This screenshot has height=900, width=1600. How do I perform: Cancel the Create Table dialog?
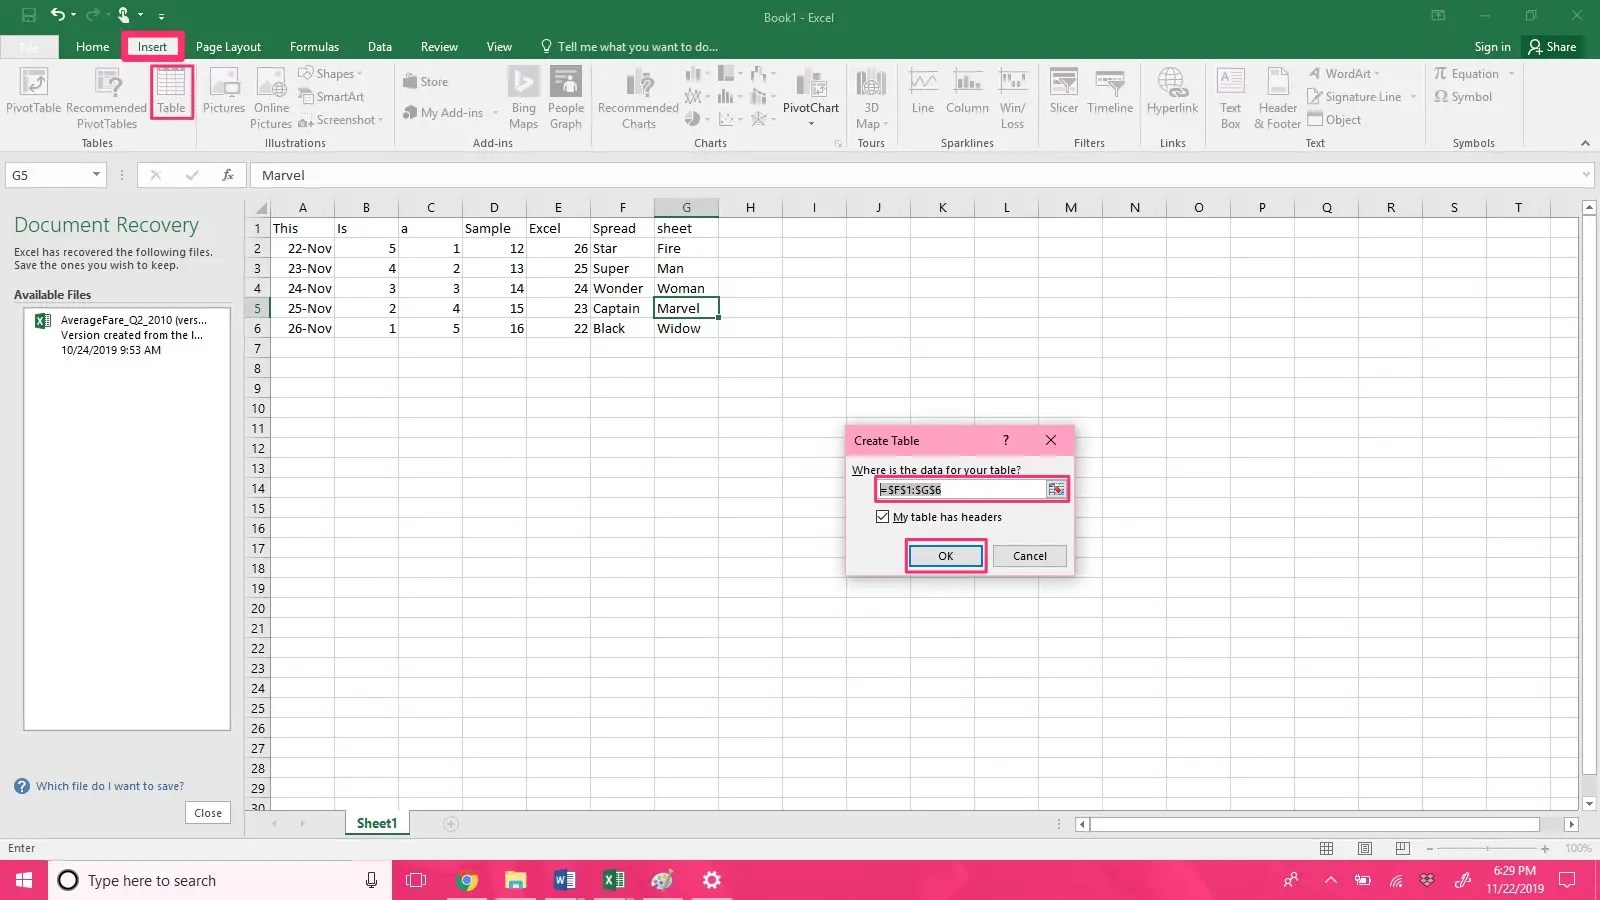[x=1029, y=556]
